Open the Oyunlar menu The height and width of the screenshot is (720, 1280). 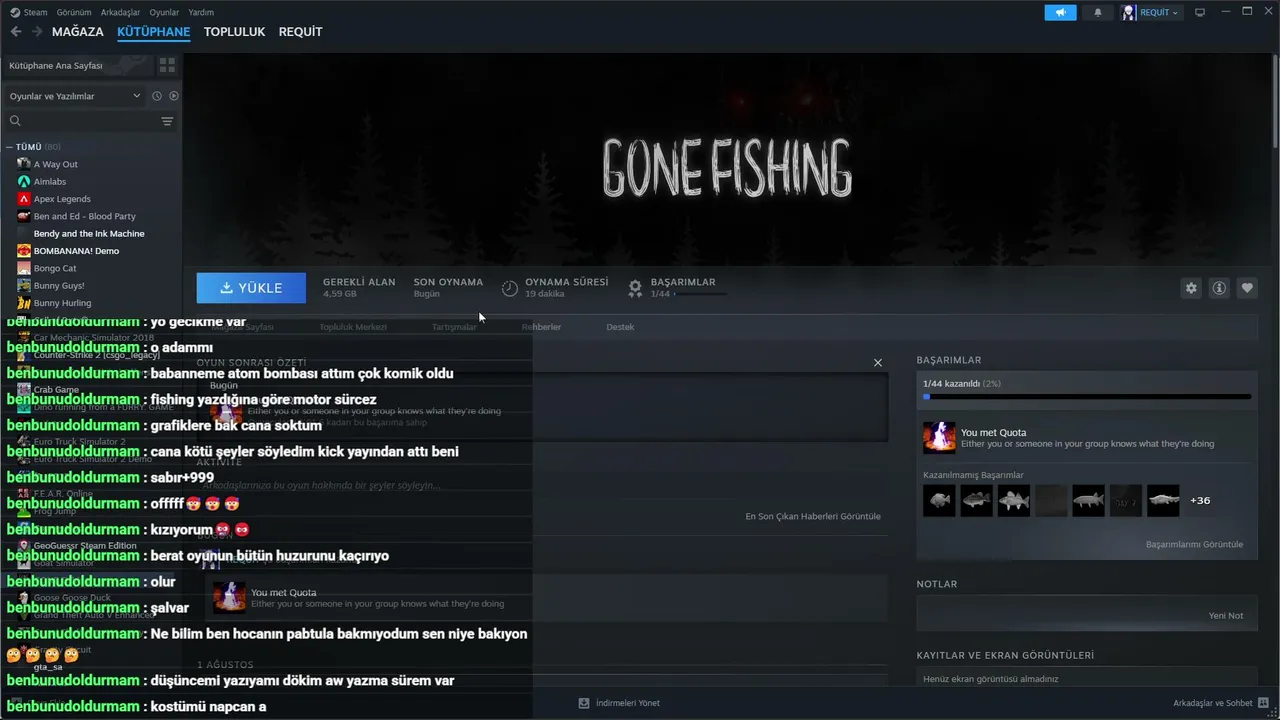coord(164,12)
